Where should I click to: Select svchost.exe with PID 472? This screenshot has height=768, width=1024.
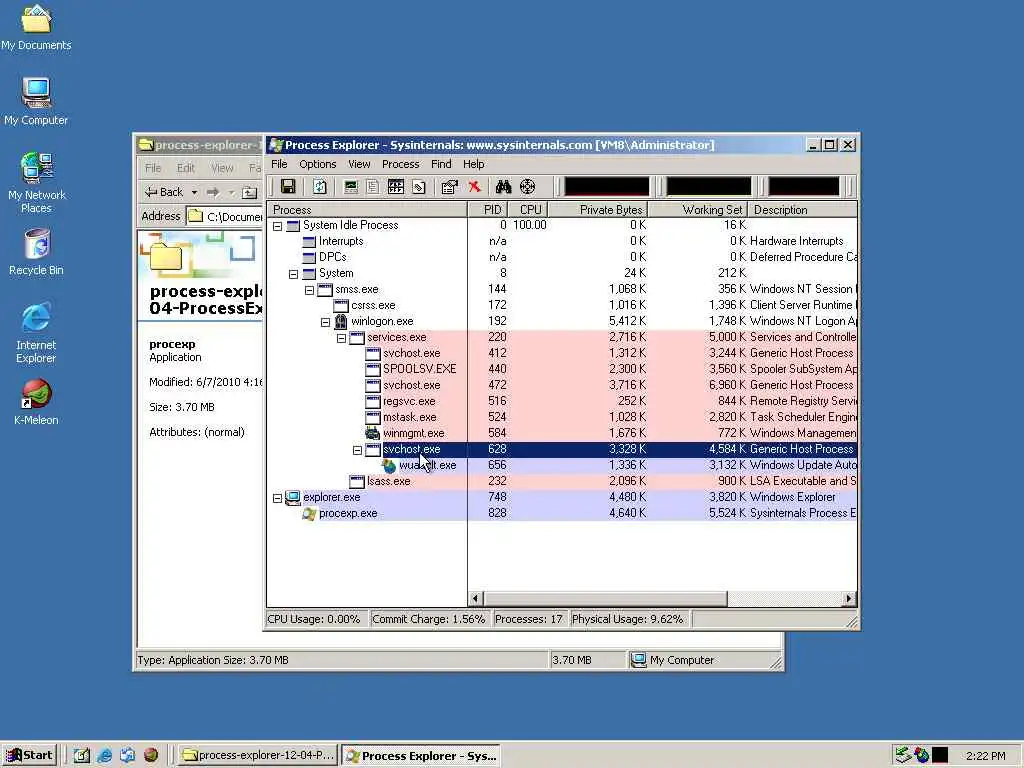click(x=562, y=385)
